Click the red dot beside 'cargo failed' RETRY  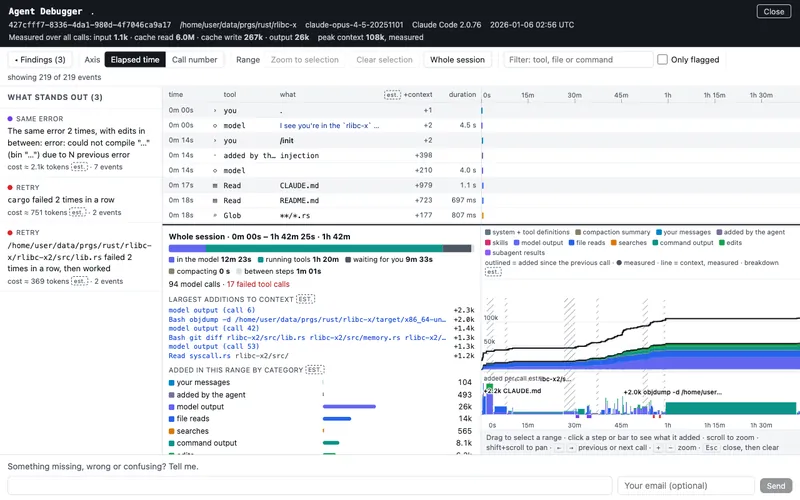[10, 188]
